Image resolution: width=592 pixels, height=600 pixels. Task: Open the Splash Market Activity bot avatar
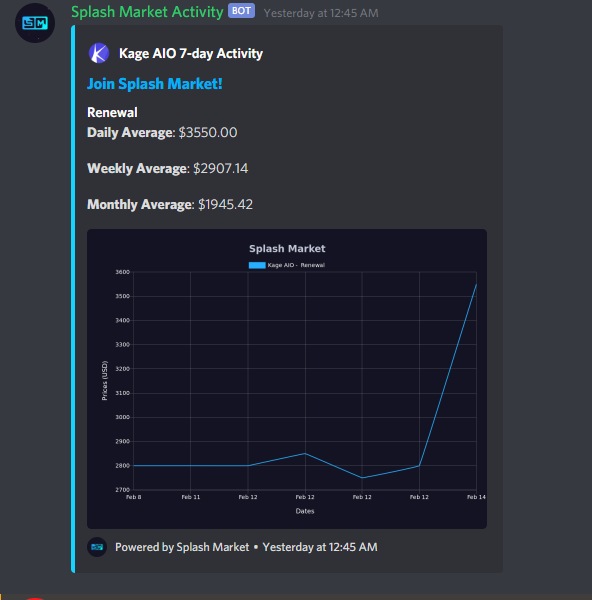click(35, 23)
